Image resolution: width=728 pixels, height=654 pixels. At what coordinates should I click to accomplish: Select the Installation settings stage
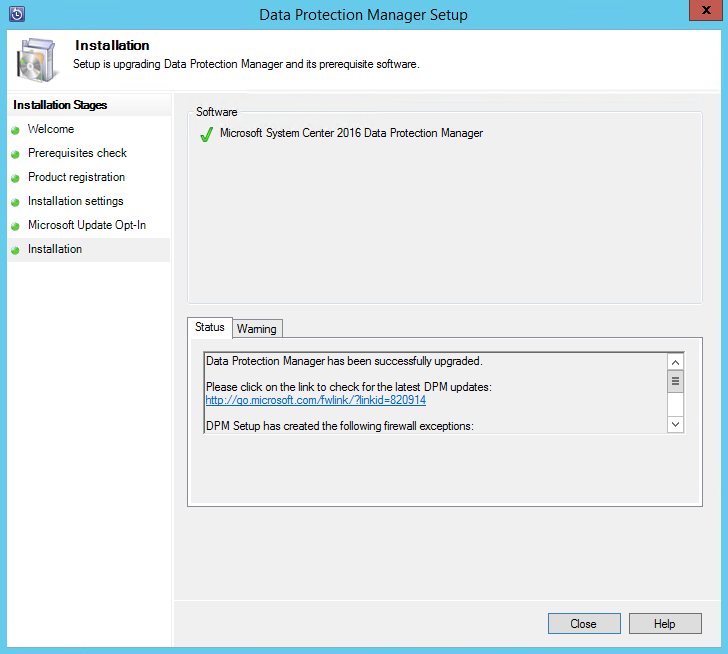tap(75, 201)
